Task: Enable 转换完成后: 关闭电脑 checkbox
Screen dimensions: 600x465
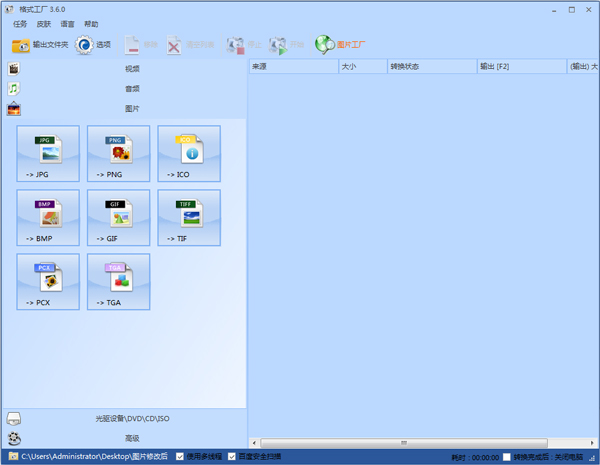Action: tap(507, 457)
